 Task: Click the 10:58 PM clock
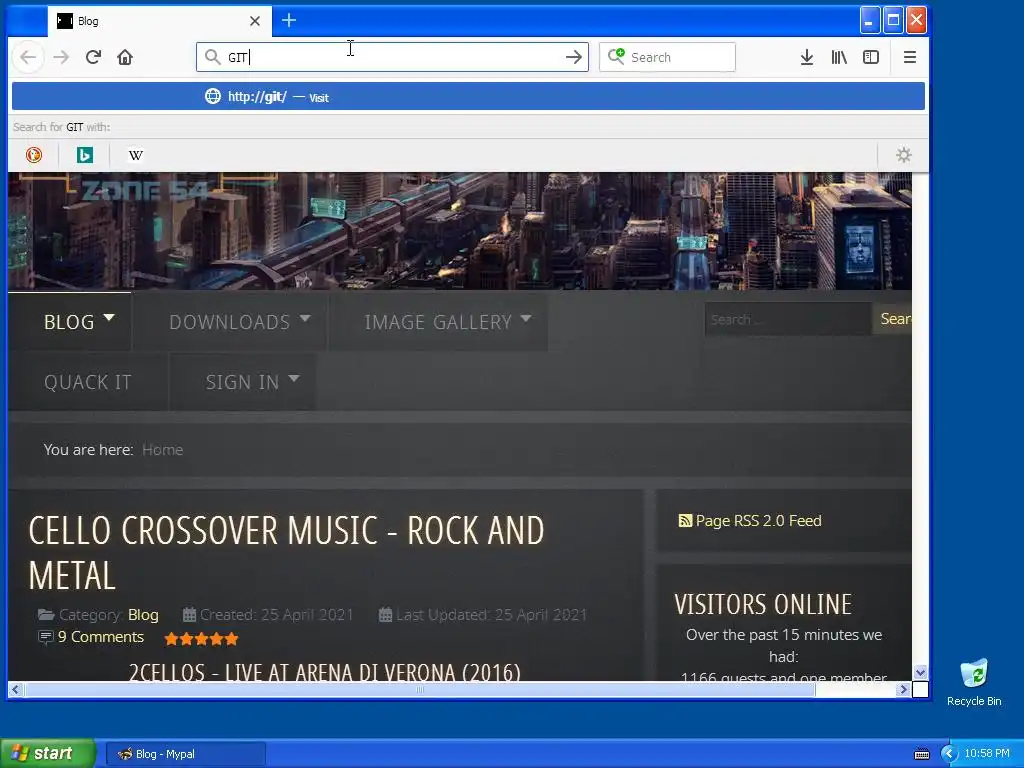point(987,754)
